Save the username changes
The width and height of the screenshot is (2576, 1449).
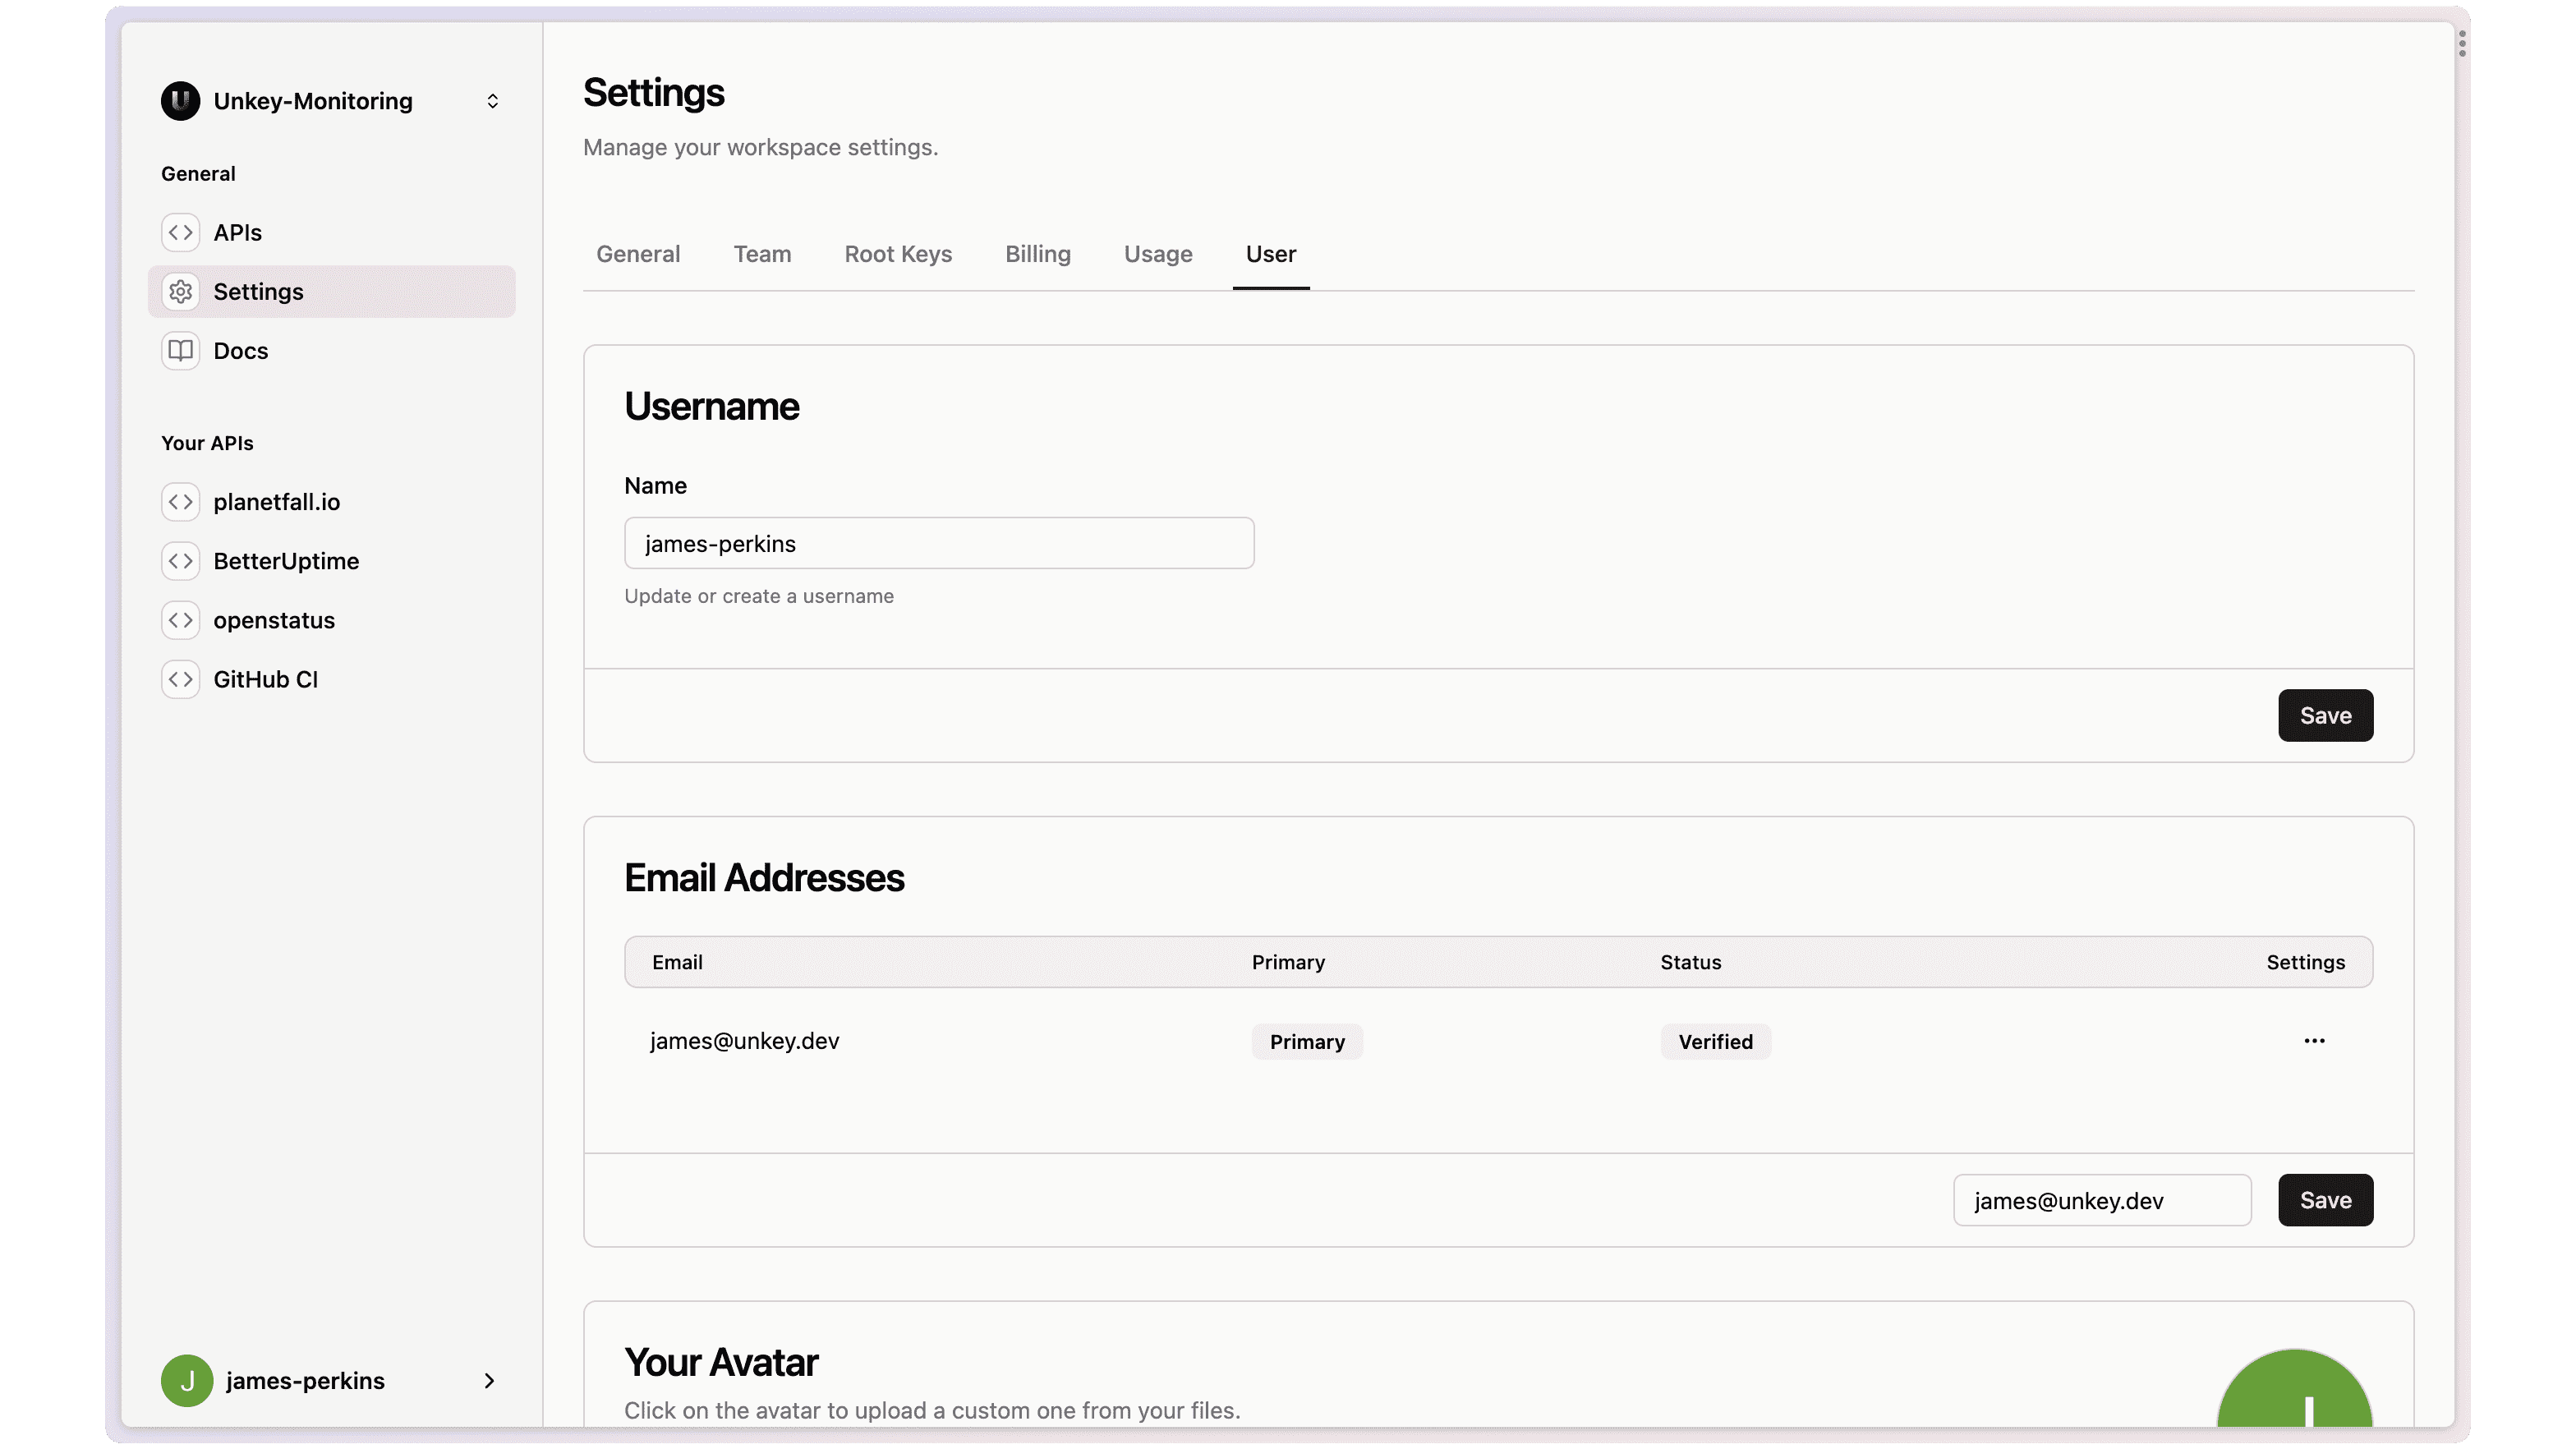2325,713
